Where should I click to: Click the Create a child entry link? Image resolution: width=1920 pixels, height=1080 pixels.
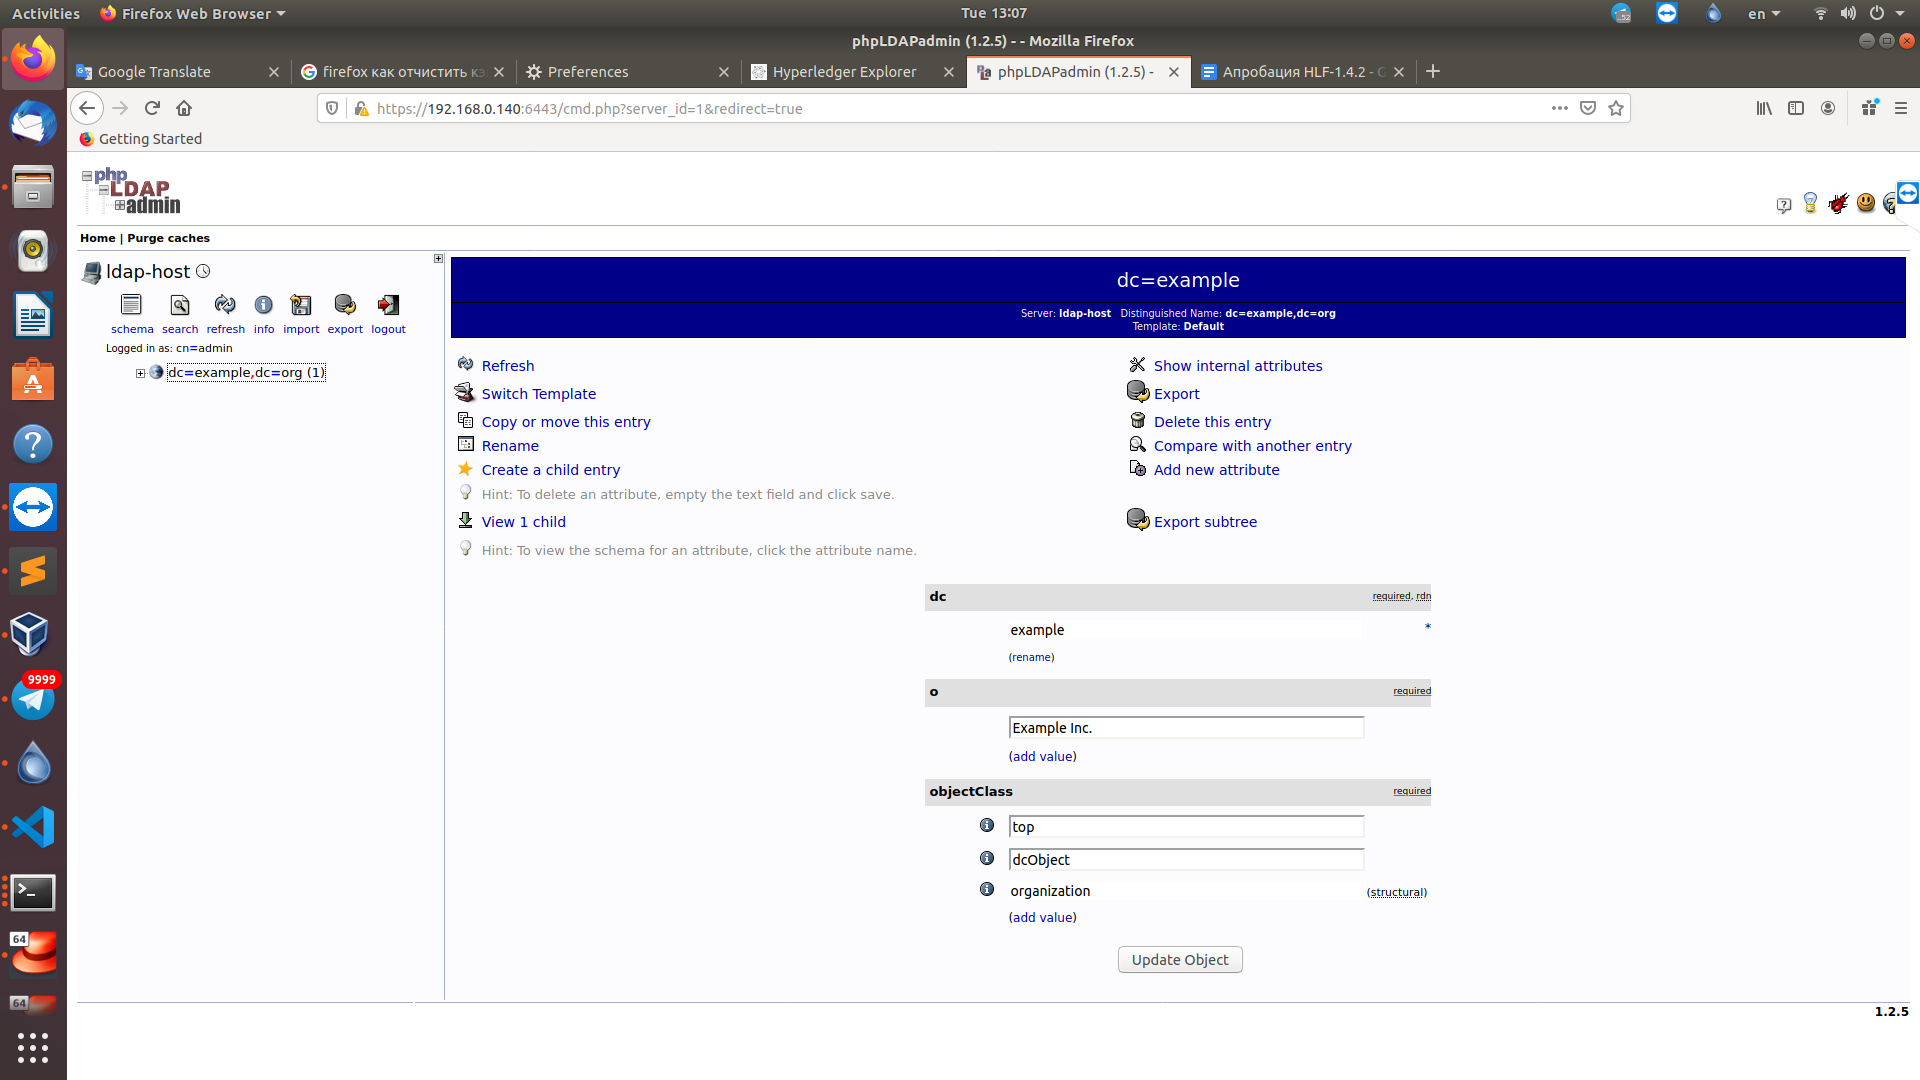point(550,470)
